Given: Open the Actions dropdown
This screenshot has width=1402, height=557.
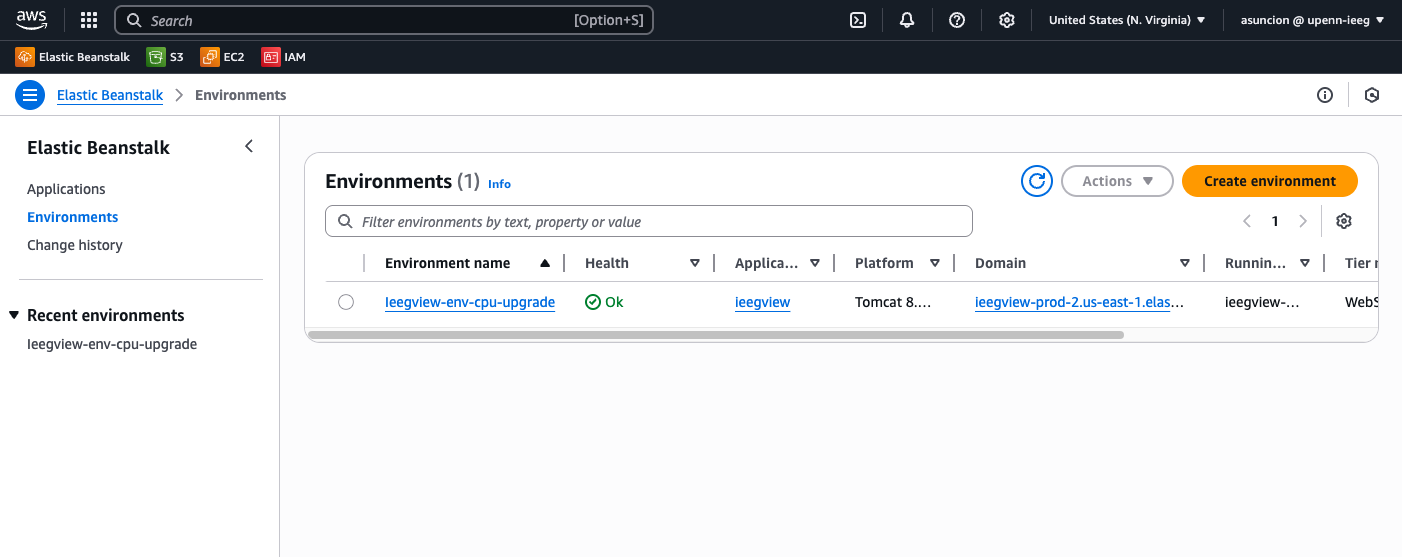Looking at the screenshot, I should [x=1117, y=181].
